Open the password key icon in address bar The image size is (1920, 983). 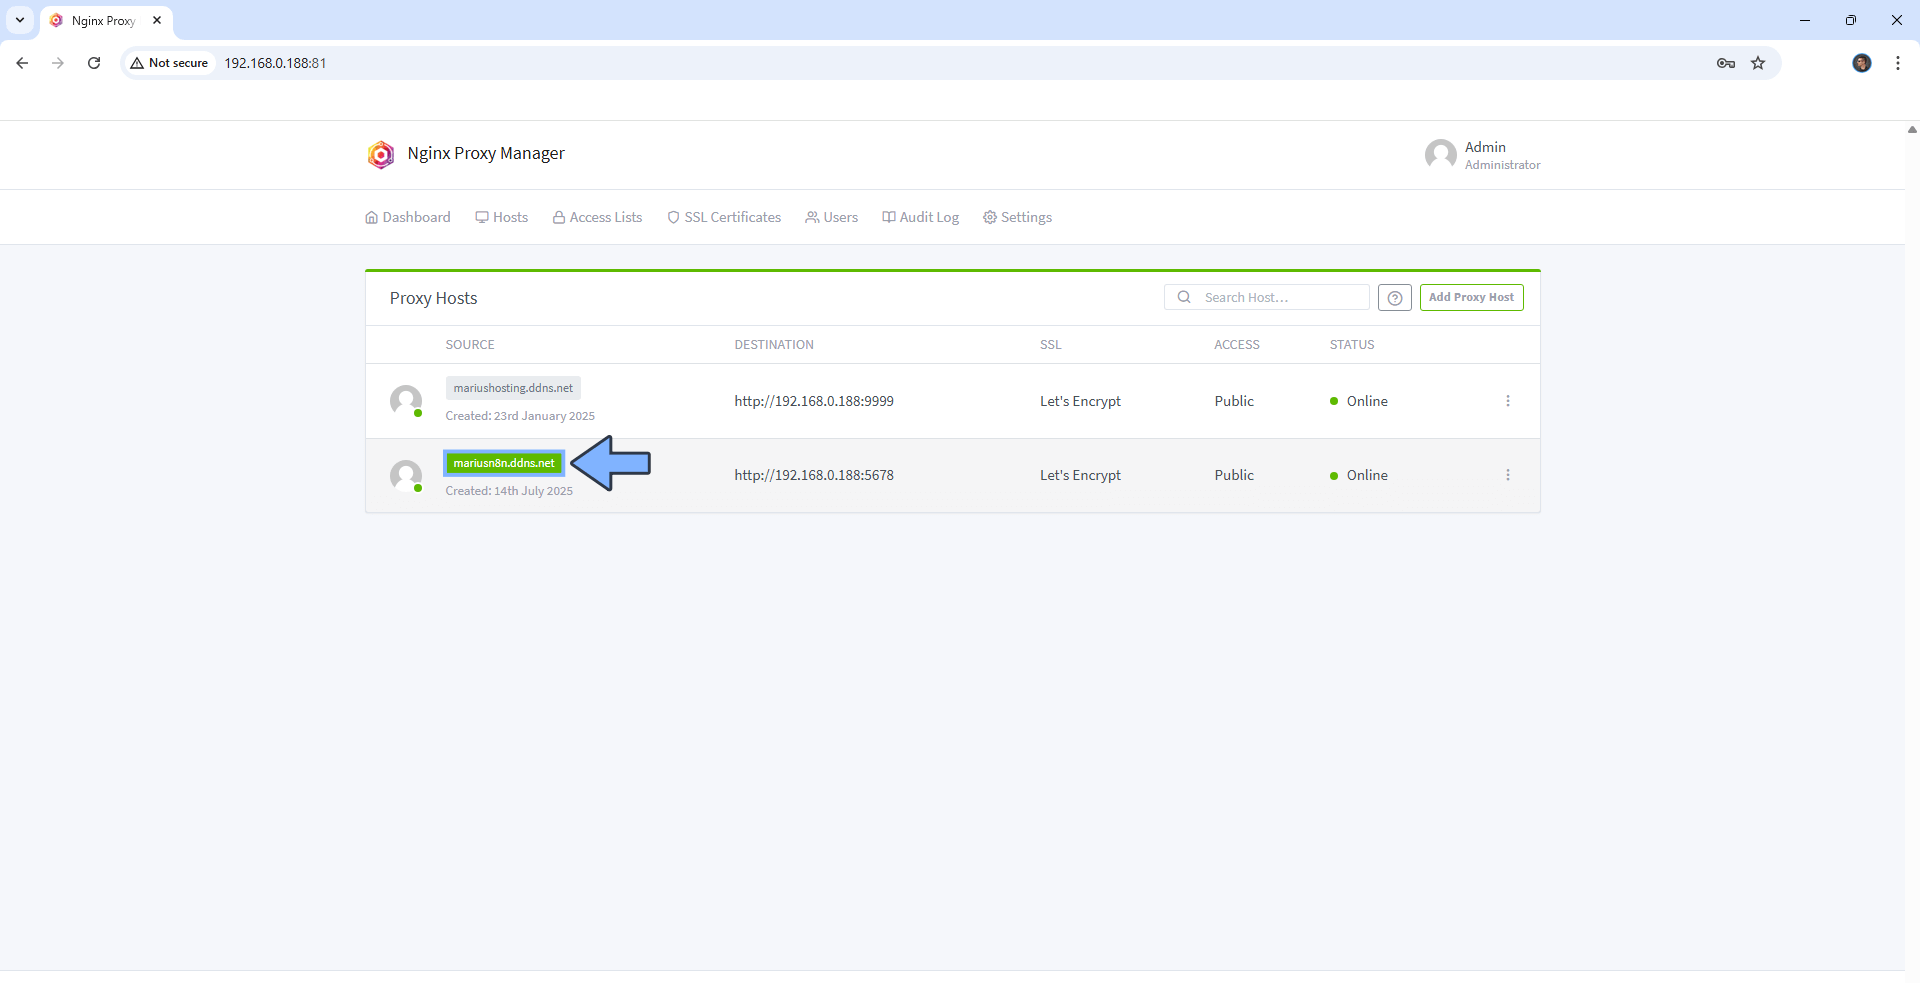1726,63
